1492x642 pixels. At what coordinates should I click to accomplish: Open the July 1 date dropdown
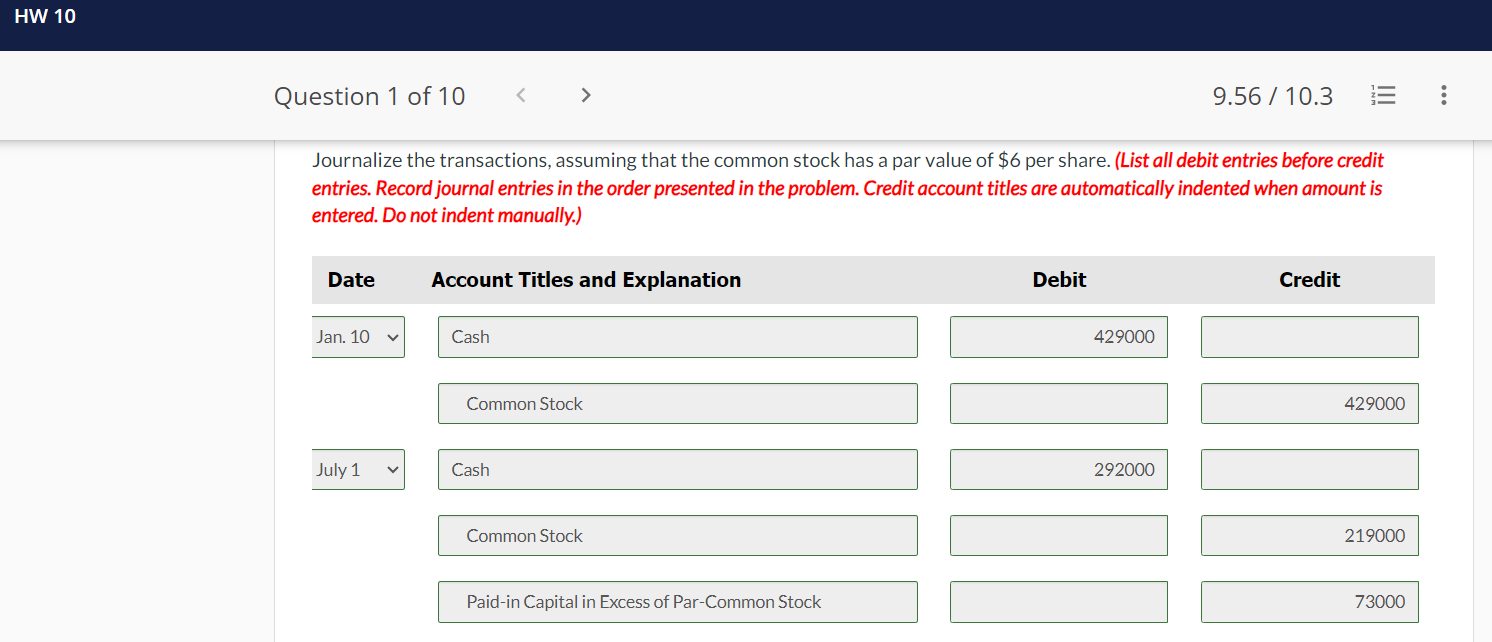click(358, 469)
